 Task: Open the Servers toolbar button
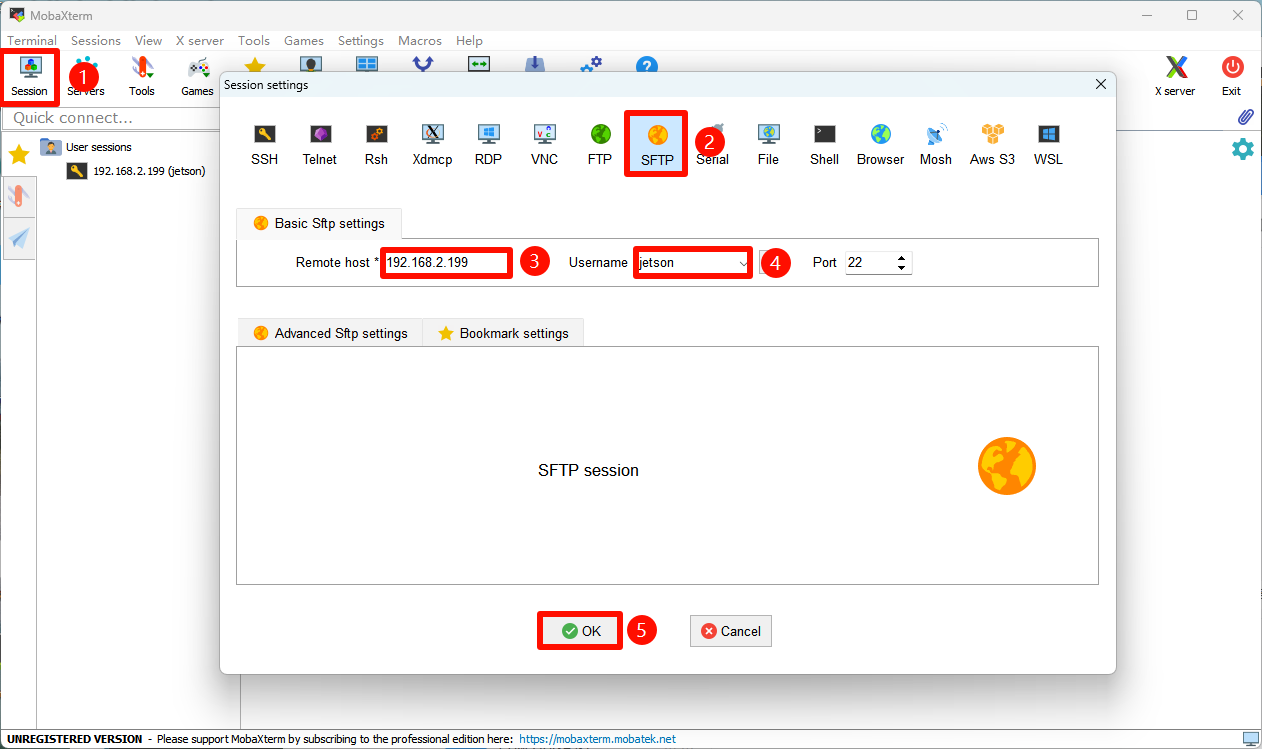click(x=86, y=77)
